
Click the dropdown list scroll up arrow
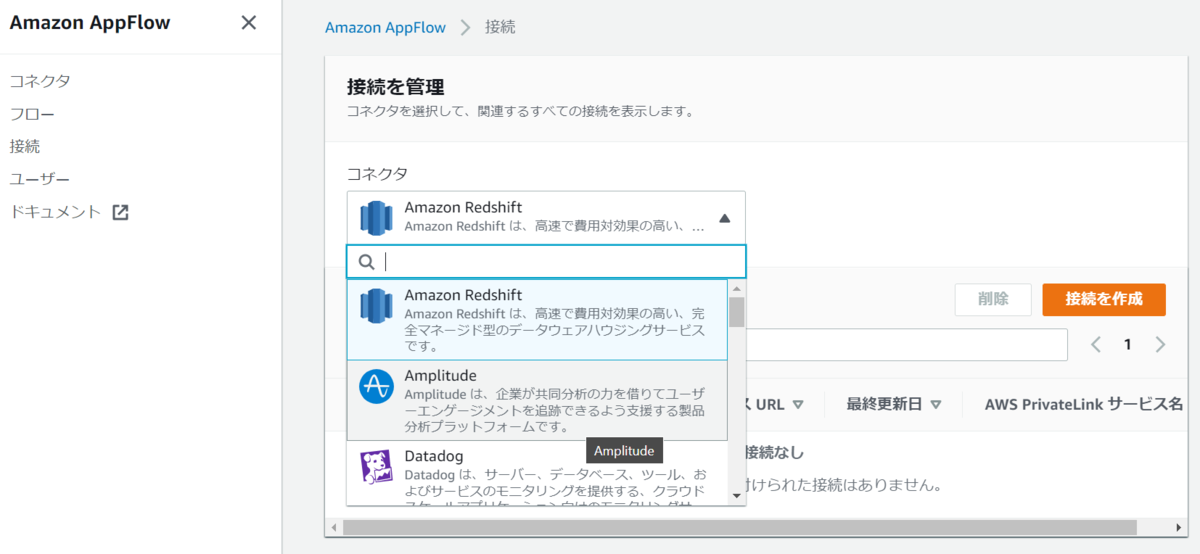[x=737, y=289]
